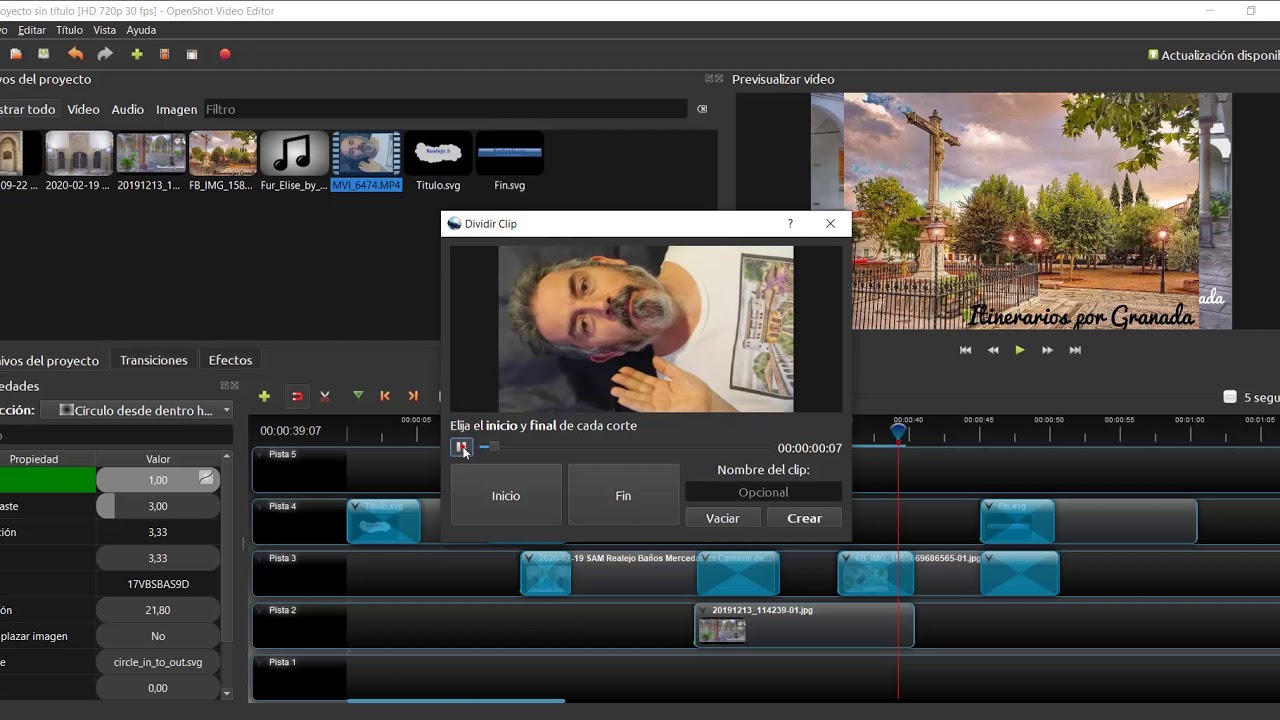Viewport: 1280px width, 720px height.
Task: Click the 21,80 property value
Action: click(x=158, y=610)
